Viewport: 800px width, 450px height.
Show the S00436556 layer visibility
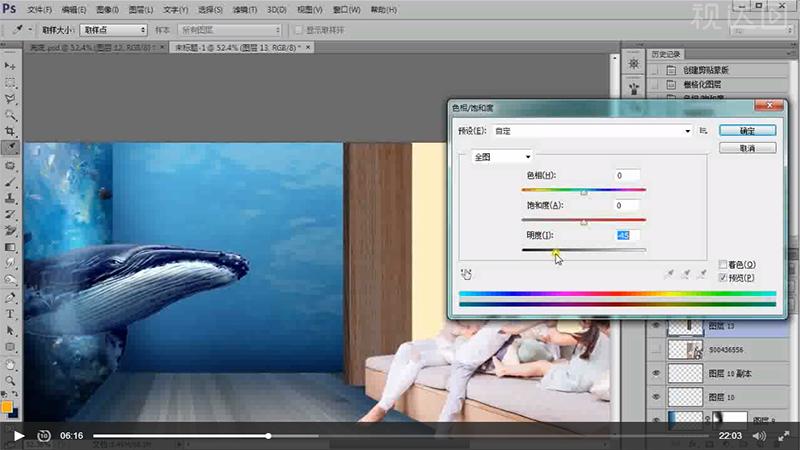pyautogui.click(x=656, y=349)
